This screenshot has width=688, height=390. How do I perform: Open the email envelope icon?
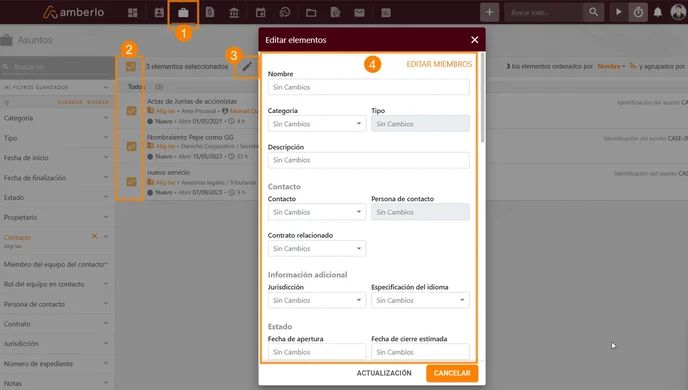[x=359, y=13]
